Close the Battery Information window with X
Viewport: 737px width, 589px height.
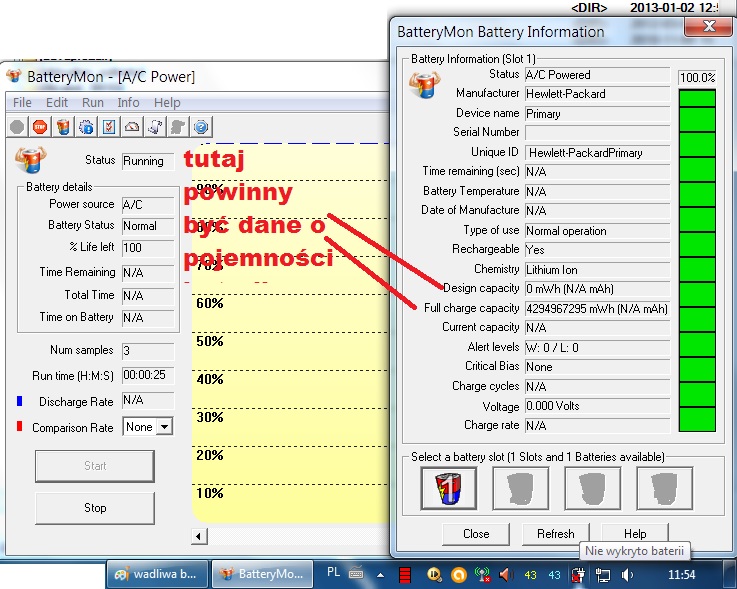click(708, 26)
